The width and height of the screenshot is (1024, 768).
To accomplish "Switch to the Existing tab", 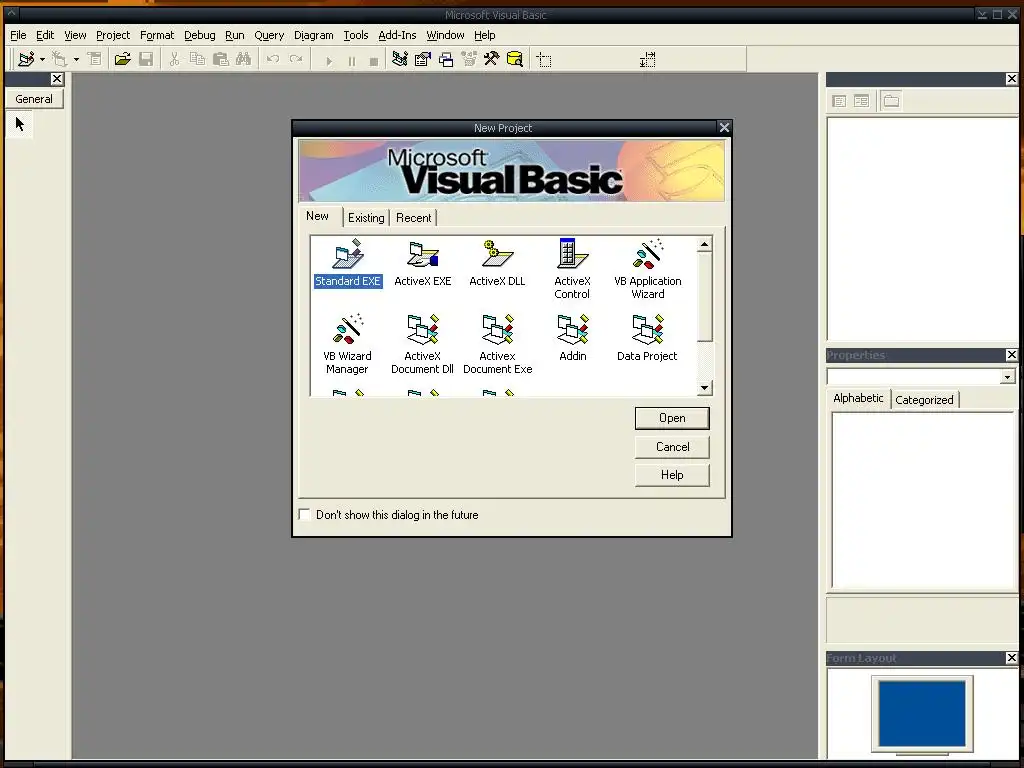I will click(x=366, y=218).
